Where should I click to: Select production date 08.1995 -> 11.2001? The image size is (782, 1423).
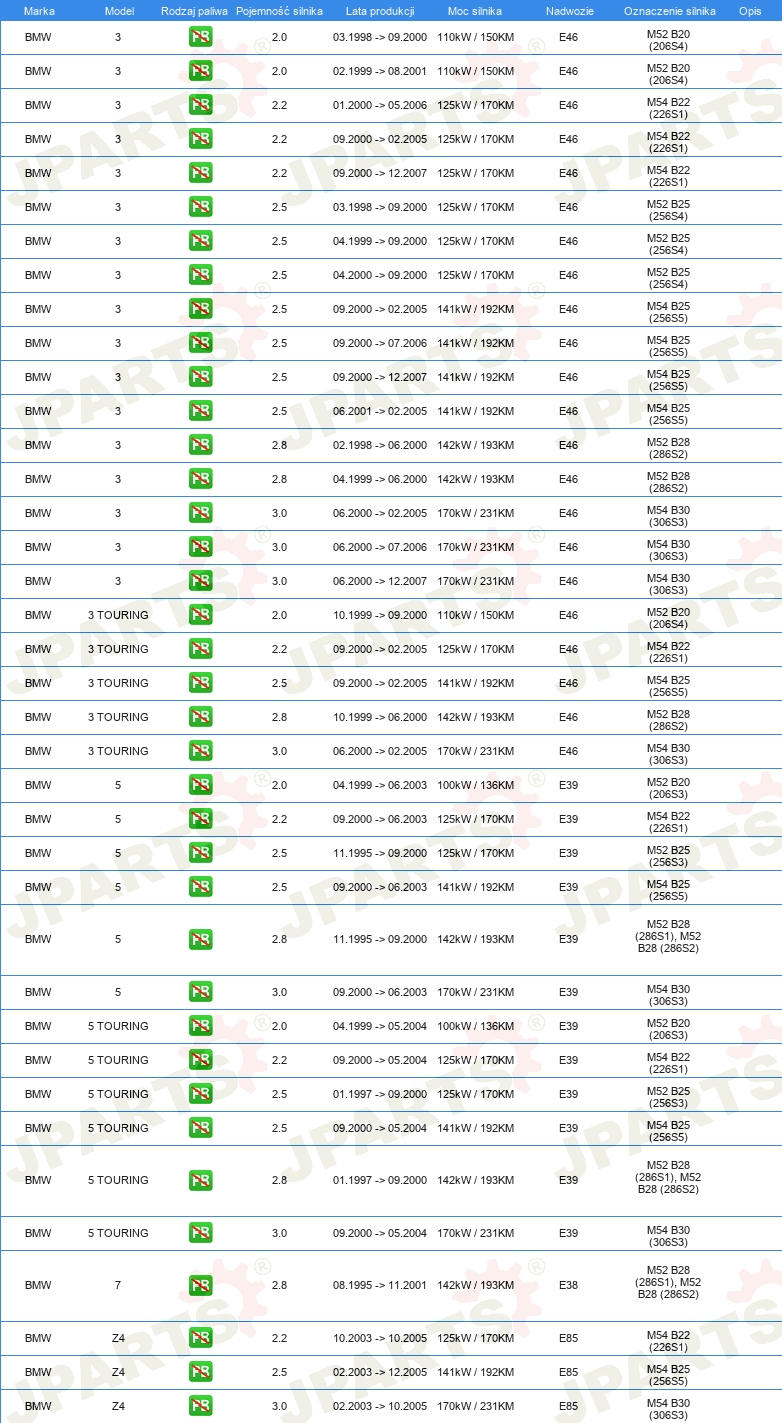tap(380, 1285)
